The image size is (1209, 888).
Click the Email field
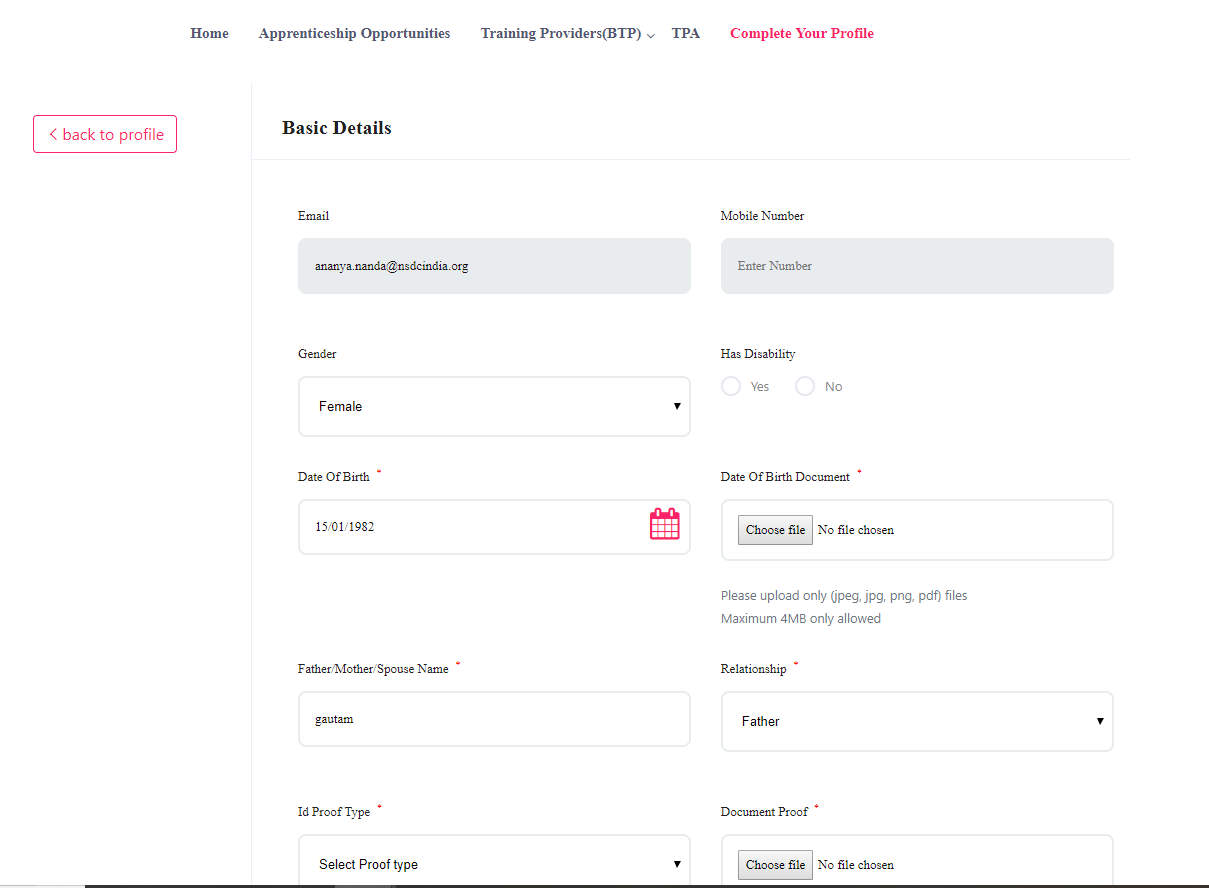(x=494, y=266)
